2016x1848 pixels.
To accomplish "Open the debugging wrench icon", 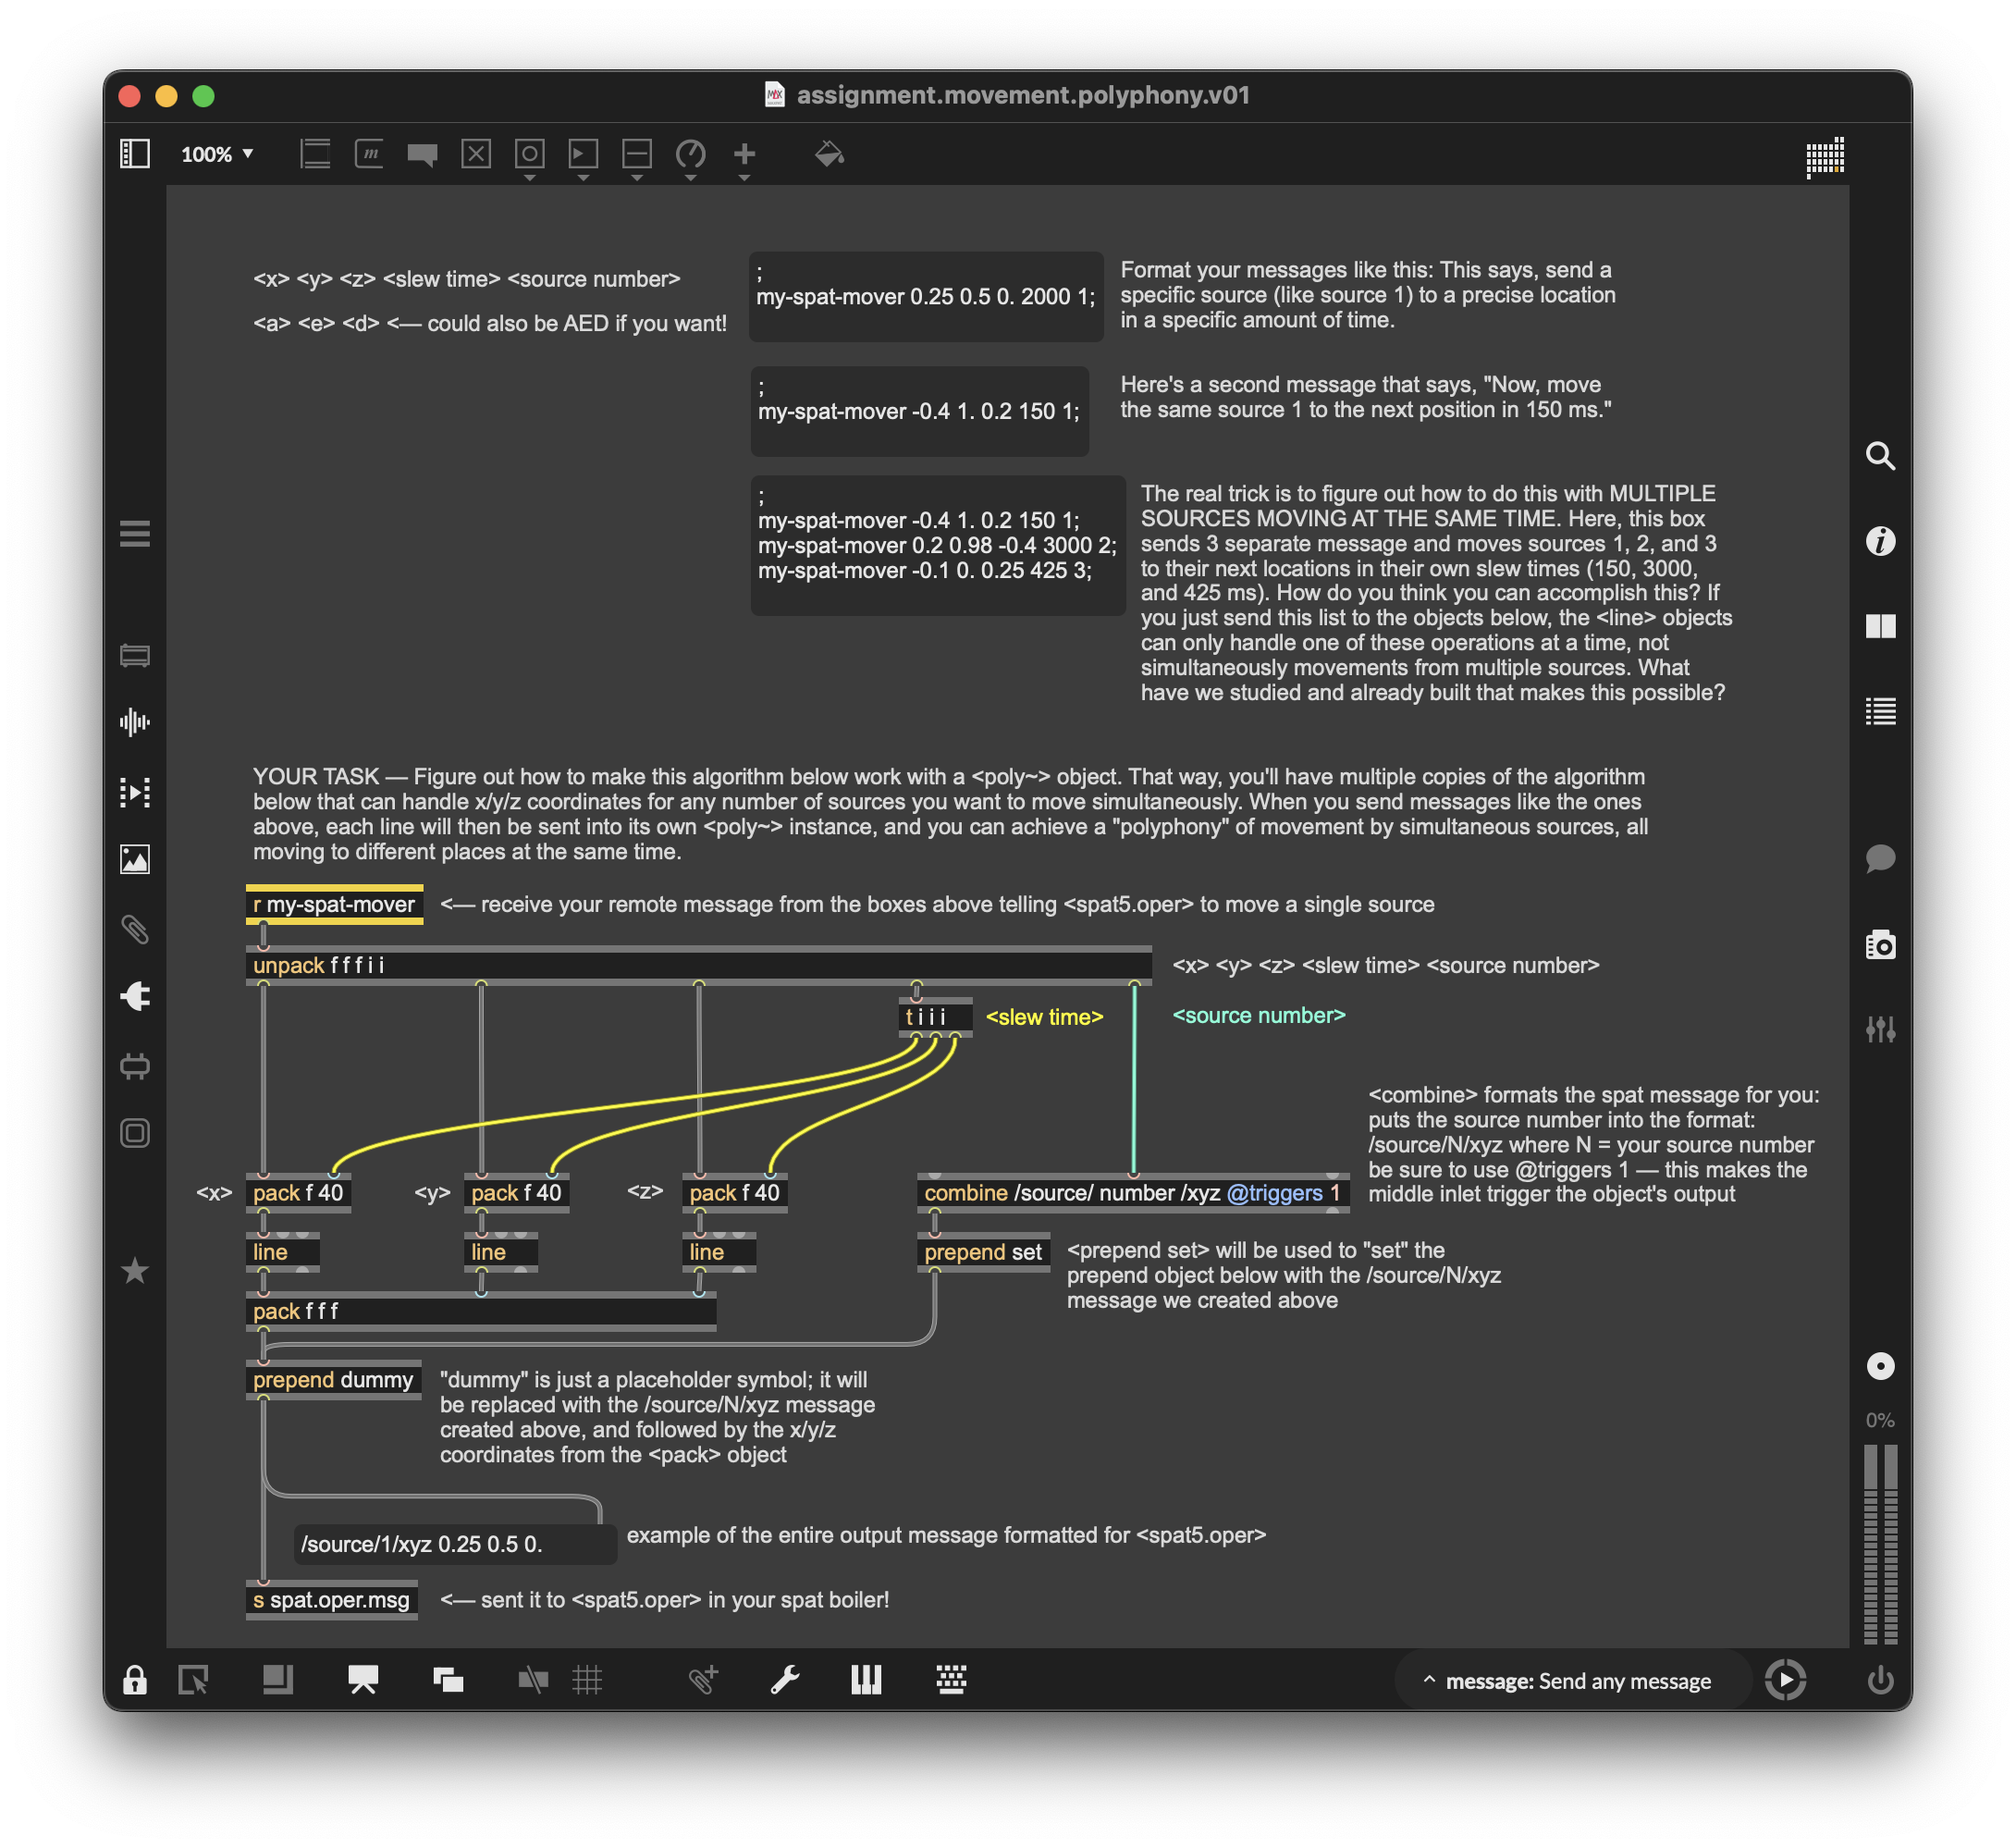I will 785,1680.
